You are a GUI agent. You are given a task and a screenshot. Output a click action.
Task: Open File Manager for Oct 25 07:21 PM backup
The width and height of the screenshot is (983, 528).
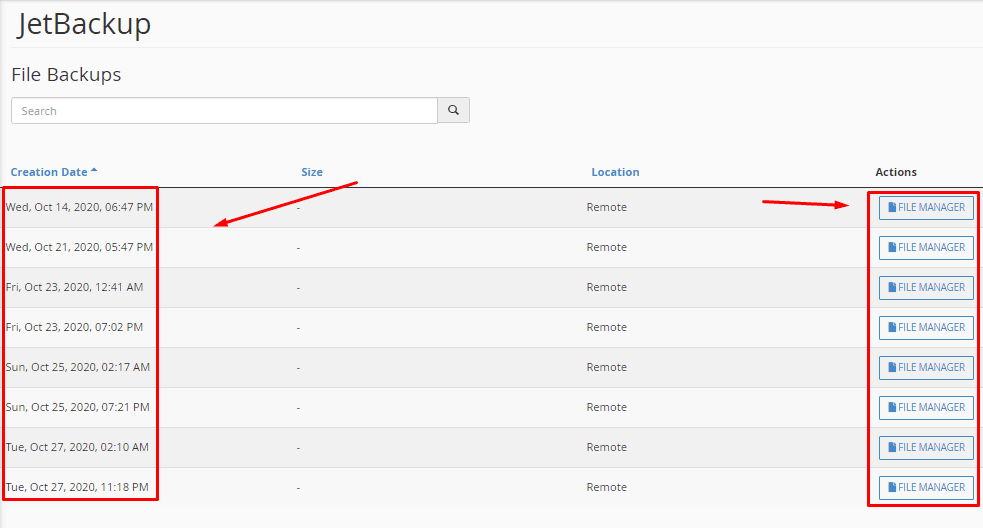click(926, 407)
